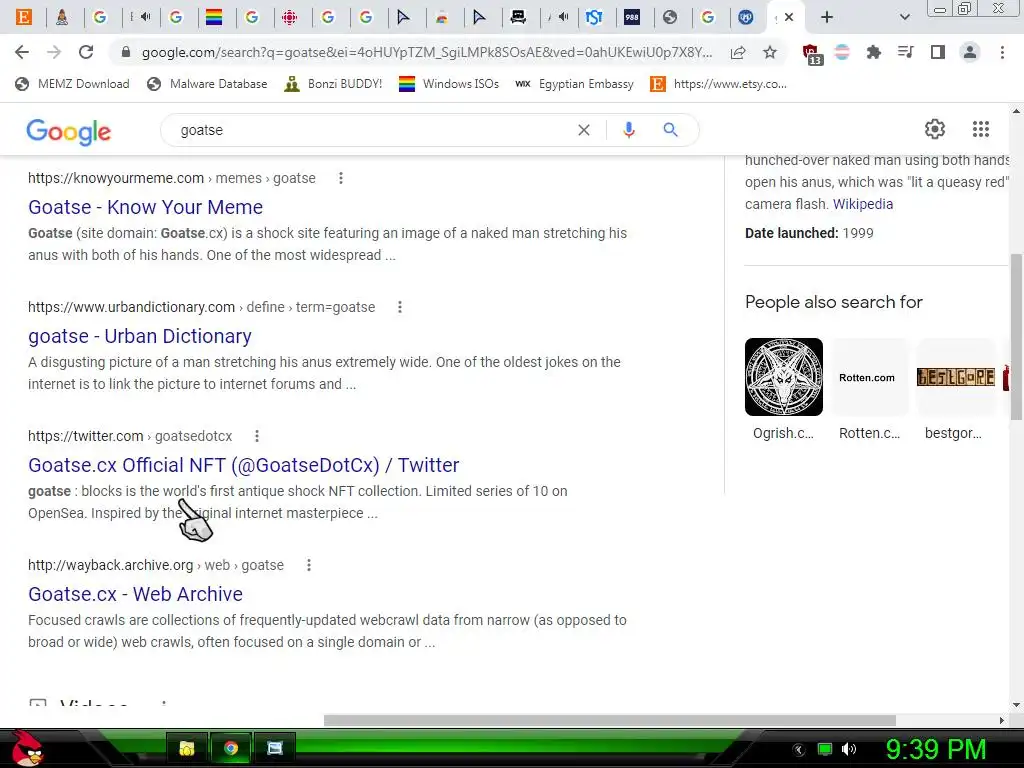Open the Malware Database bookmark
The width and height of the screenshot is (1024, 768).
point(207,84)
